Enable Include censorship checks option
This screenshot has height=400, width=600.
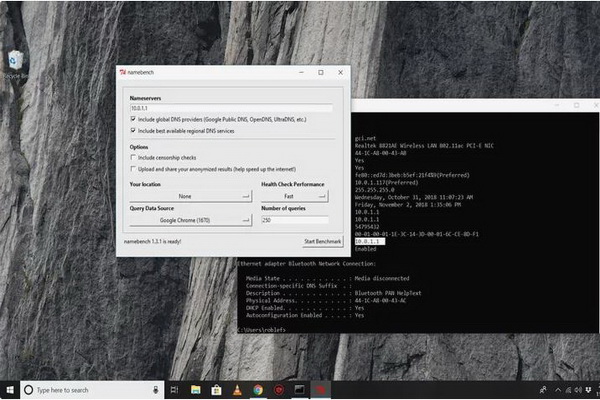pyautogui.click(x=133, y=157)
